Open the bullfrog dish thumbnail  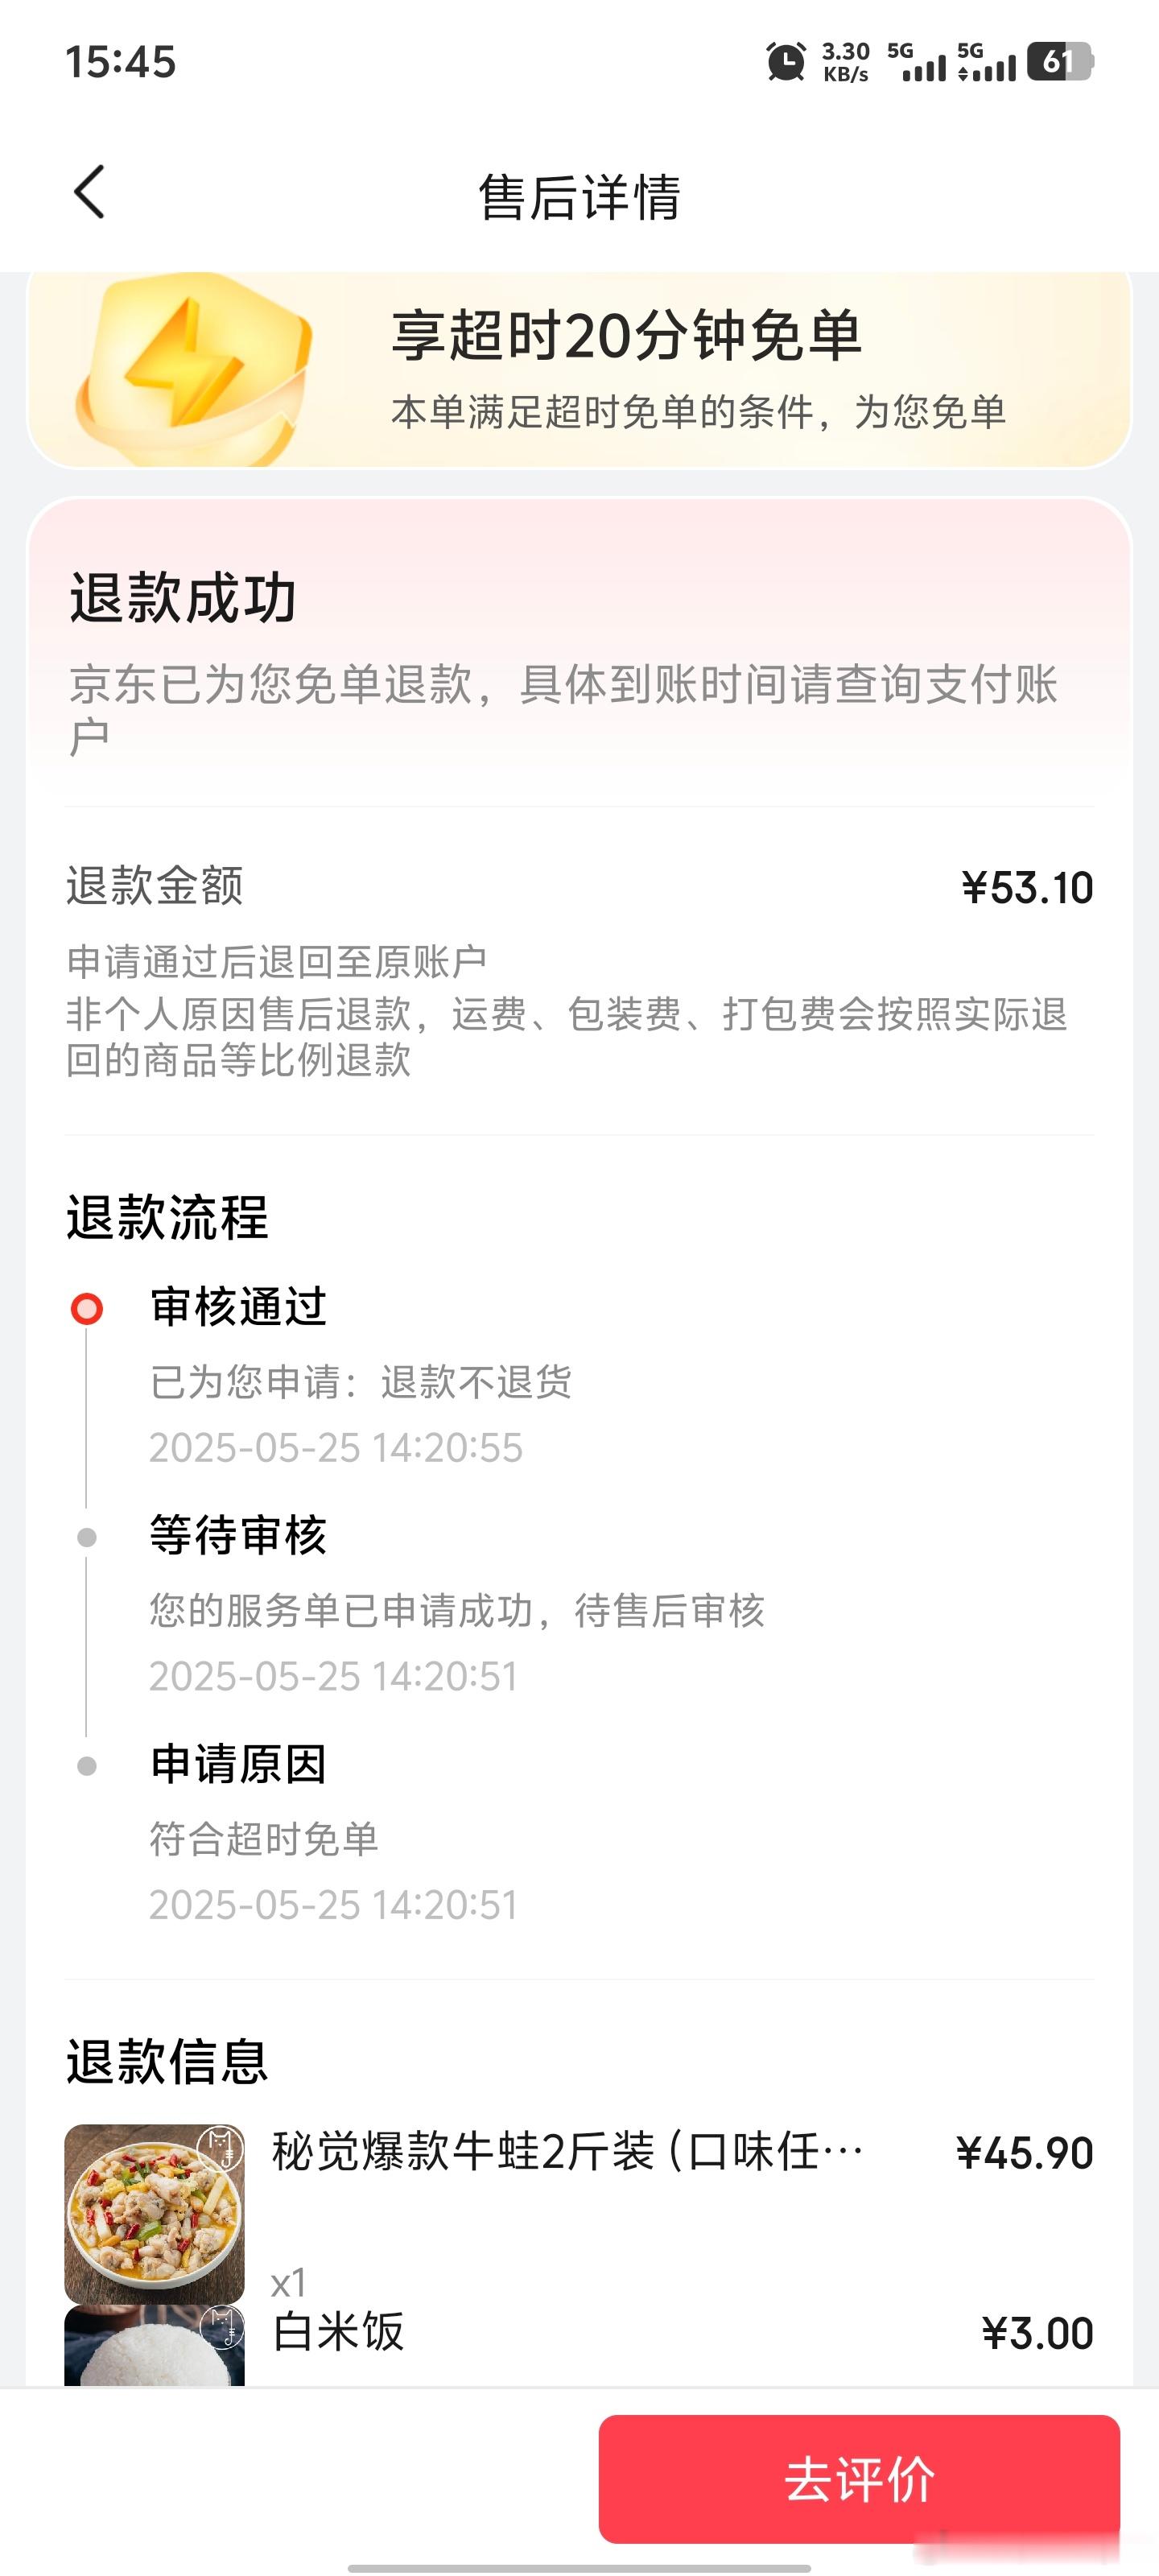click(154, 2214)
